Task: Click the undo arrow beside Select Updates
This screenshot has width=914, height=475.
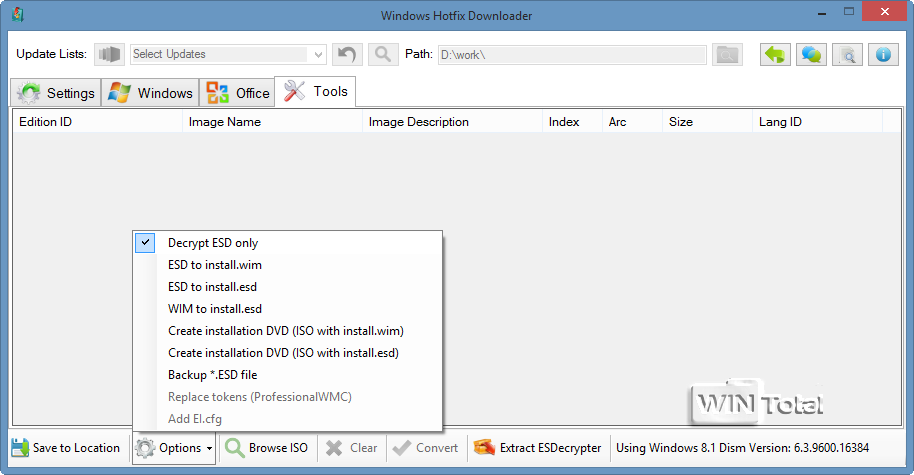Action: pos(347,54)
